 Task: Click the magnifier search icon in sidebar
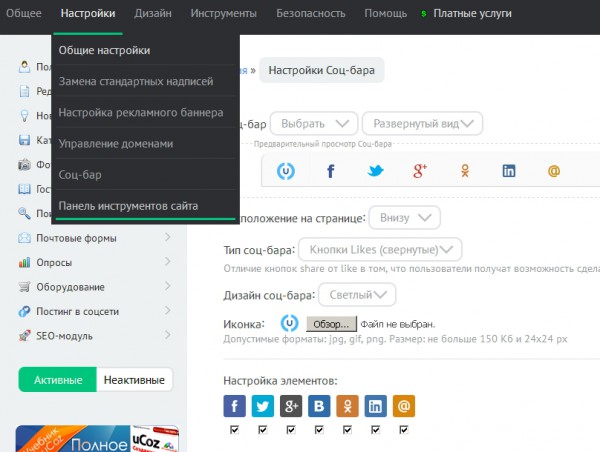point(24,213)
